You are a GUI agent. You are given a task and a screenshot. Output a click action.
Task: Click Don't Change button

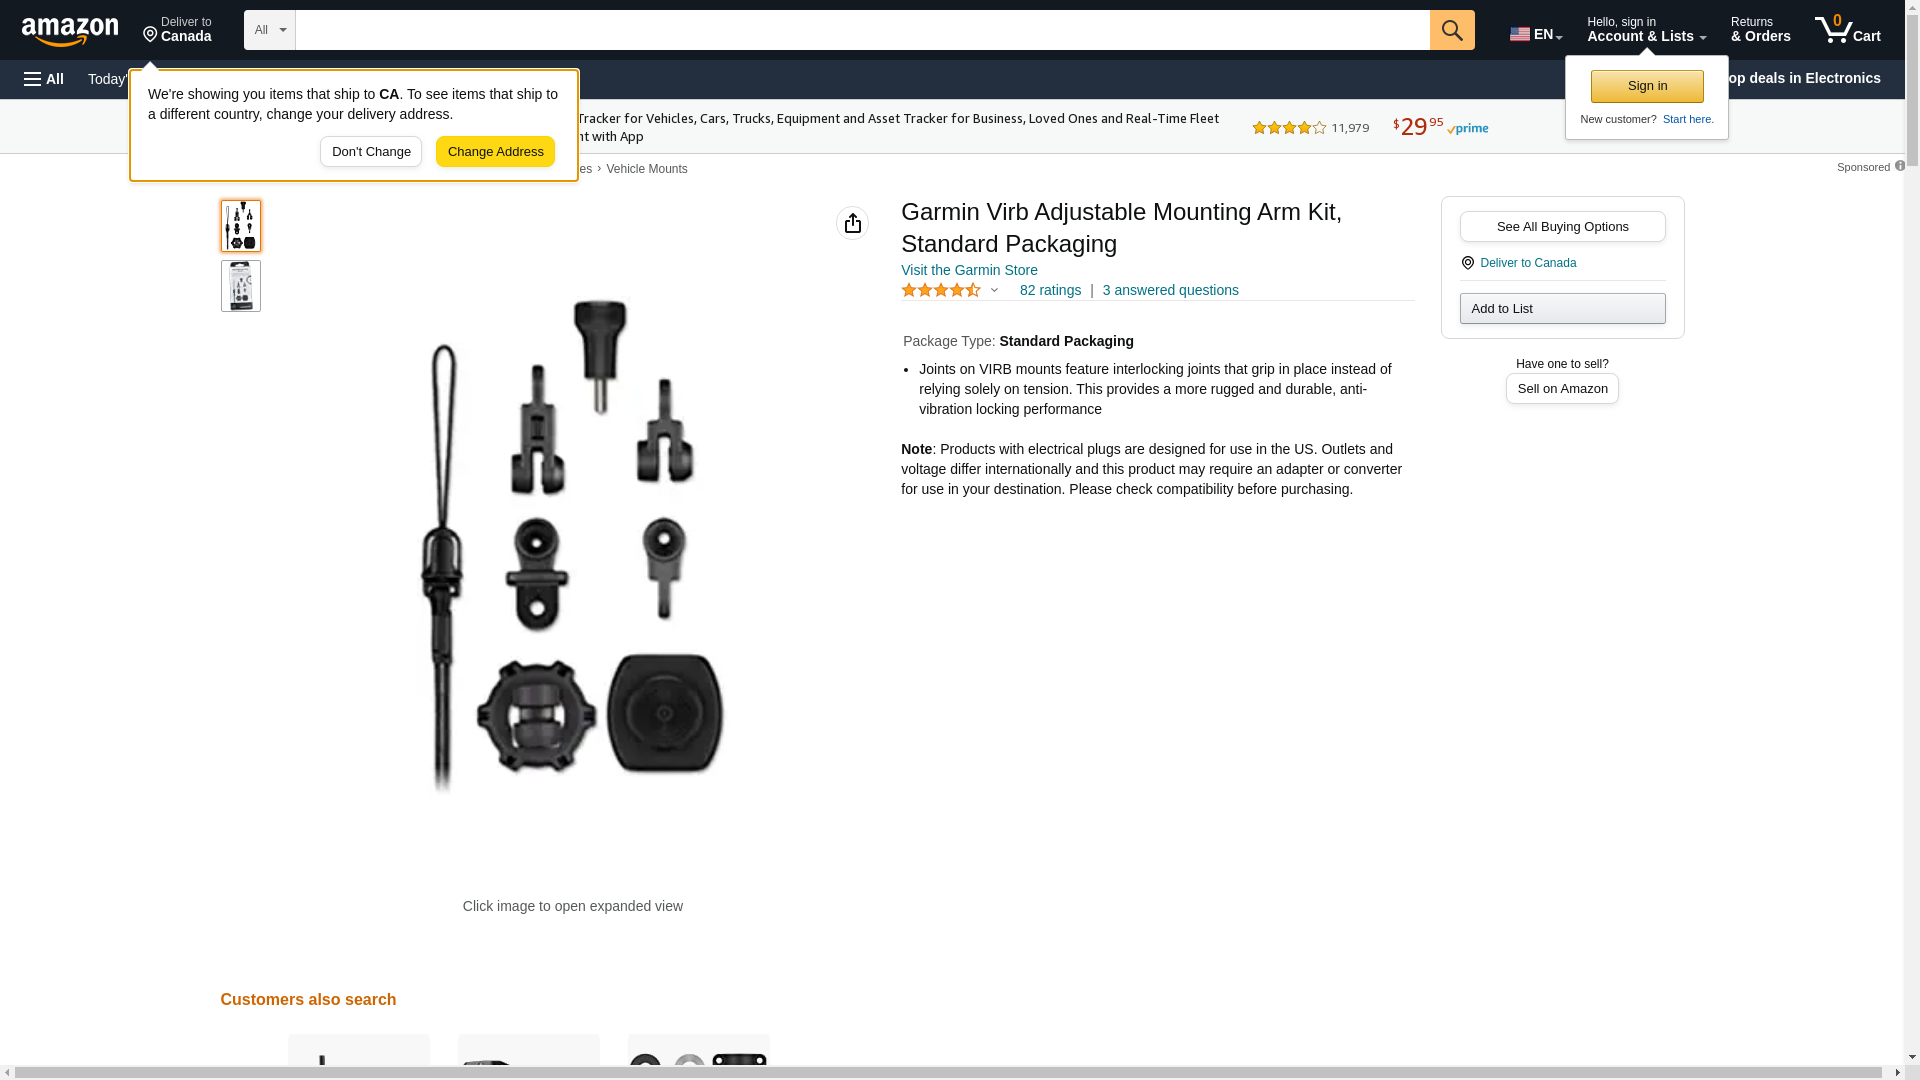(x=371, y=152)
